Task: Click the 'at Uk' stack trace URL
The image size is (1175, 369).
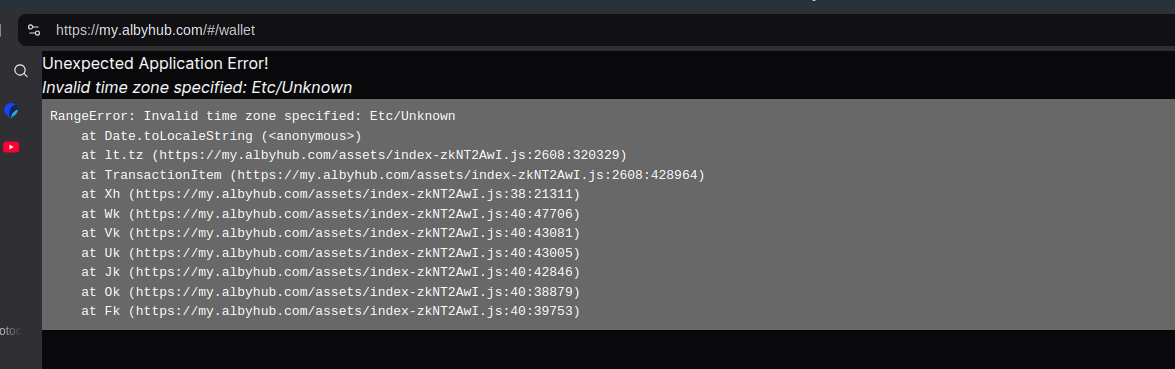Action: point(354,253)
